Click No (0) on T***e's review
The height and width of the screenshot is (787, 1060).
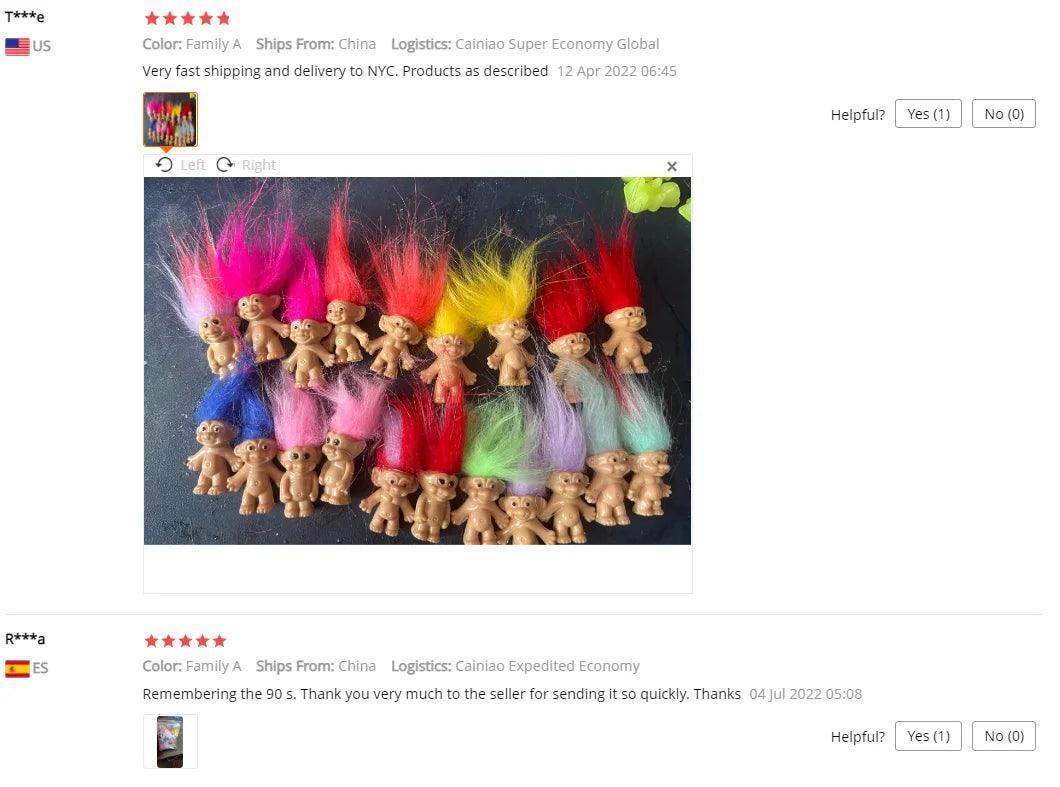tap(1003, 114)
